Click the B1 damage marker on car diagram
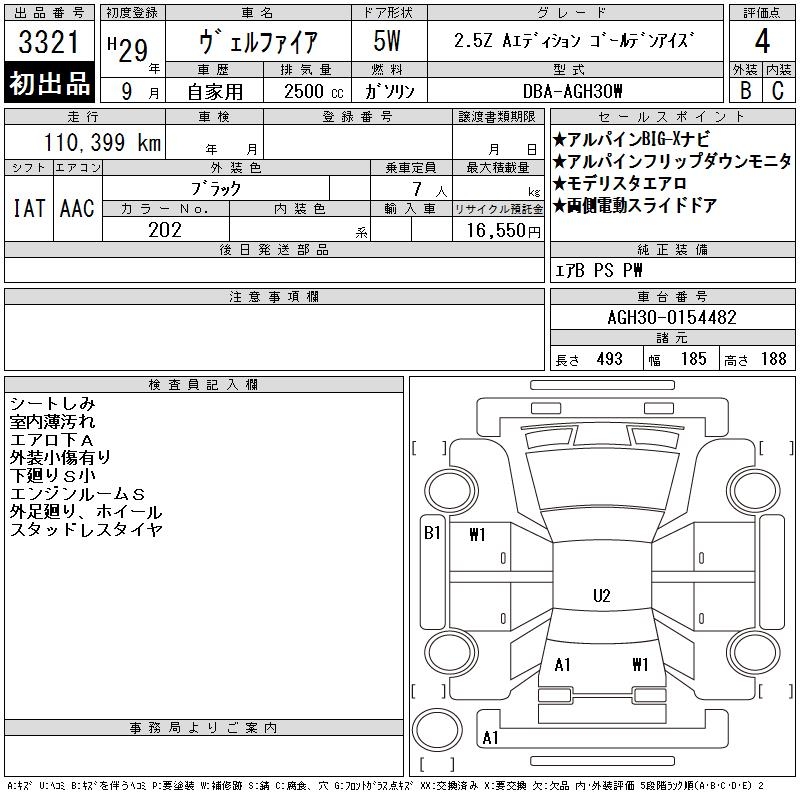Viewport: 800px width, 800px height. (x=432, y=533)
